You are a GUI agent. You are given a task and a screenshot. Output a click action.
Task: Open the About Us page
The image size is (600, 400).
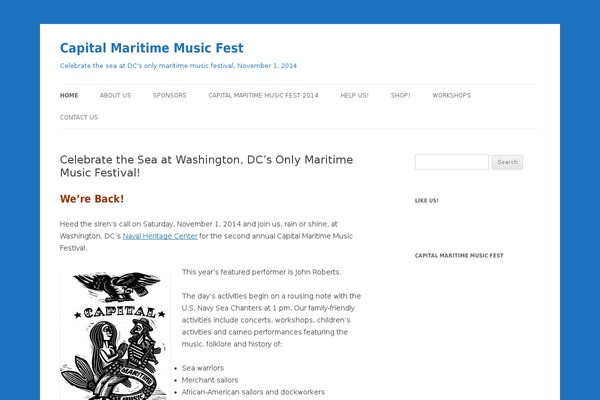tap(115, 95)
